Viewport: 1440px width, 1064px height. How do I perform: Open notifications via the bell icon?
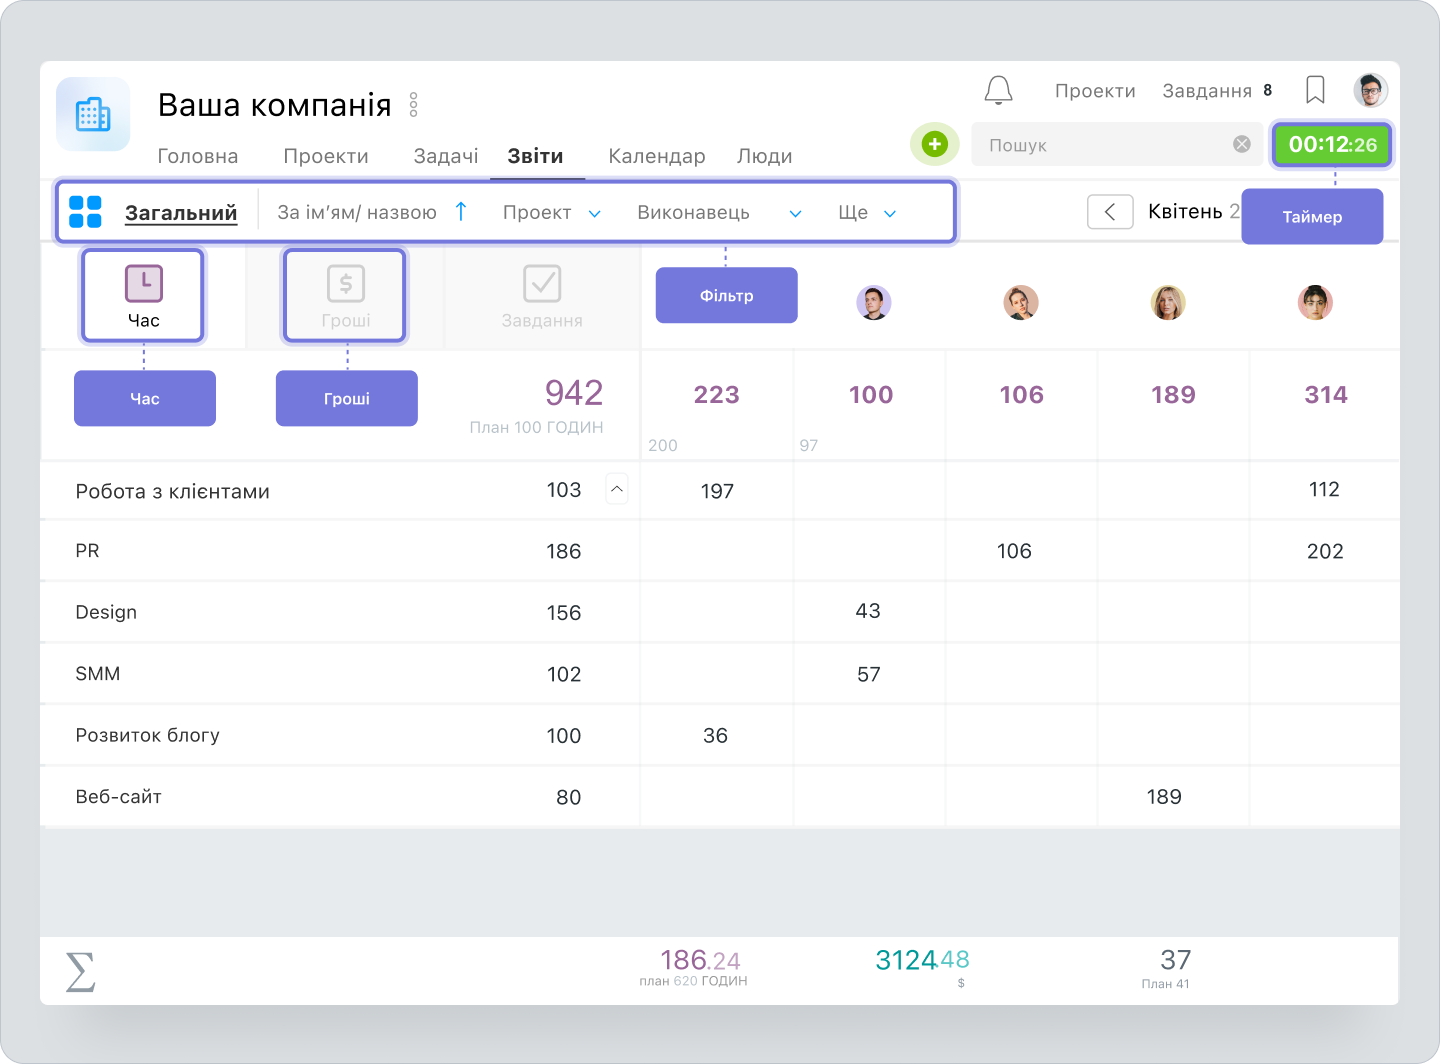[x=998, y=90]
